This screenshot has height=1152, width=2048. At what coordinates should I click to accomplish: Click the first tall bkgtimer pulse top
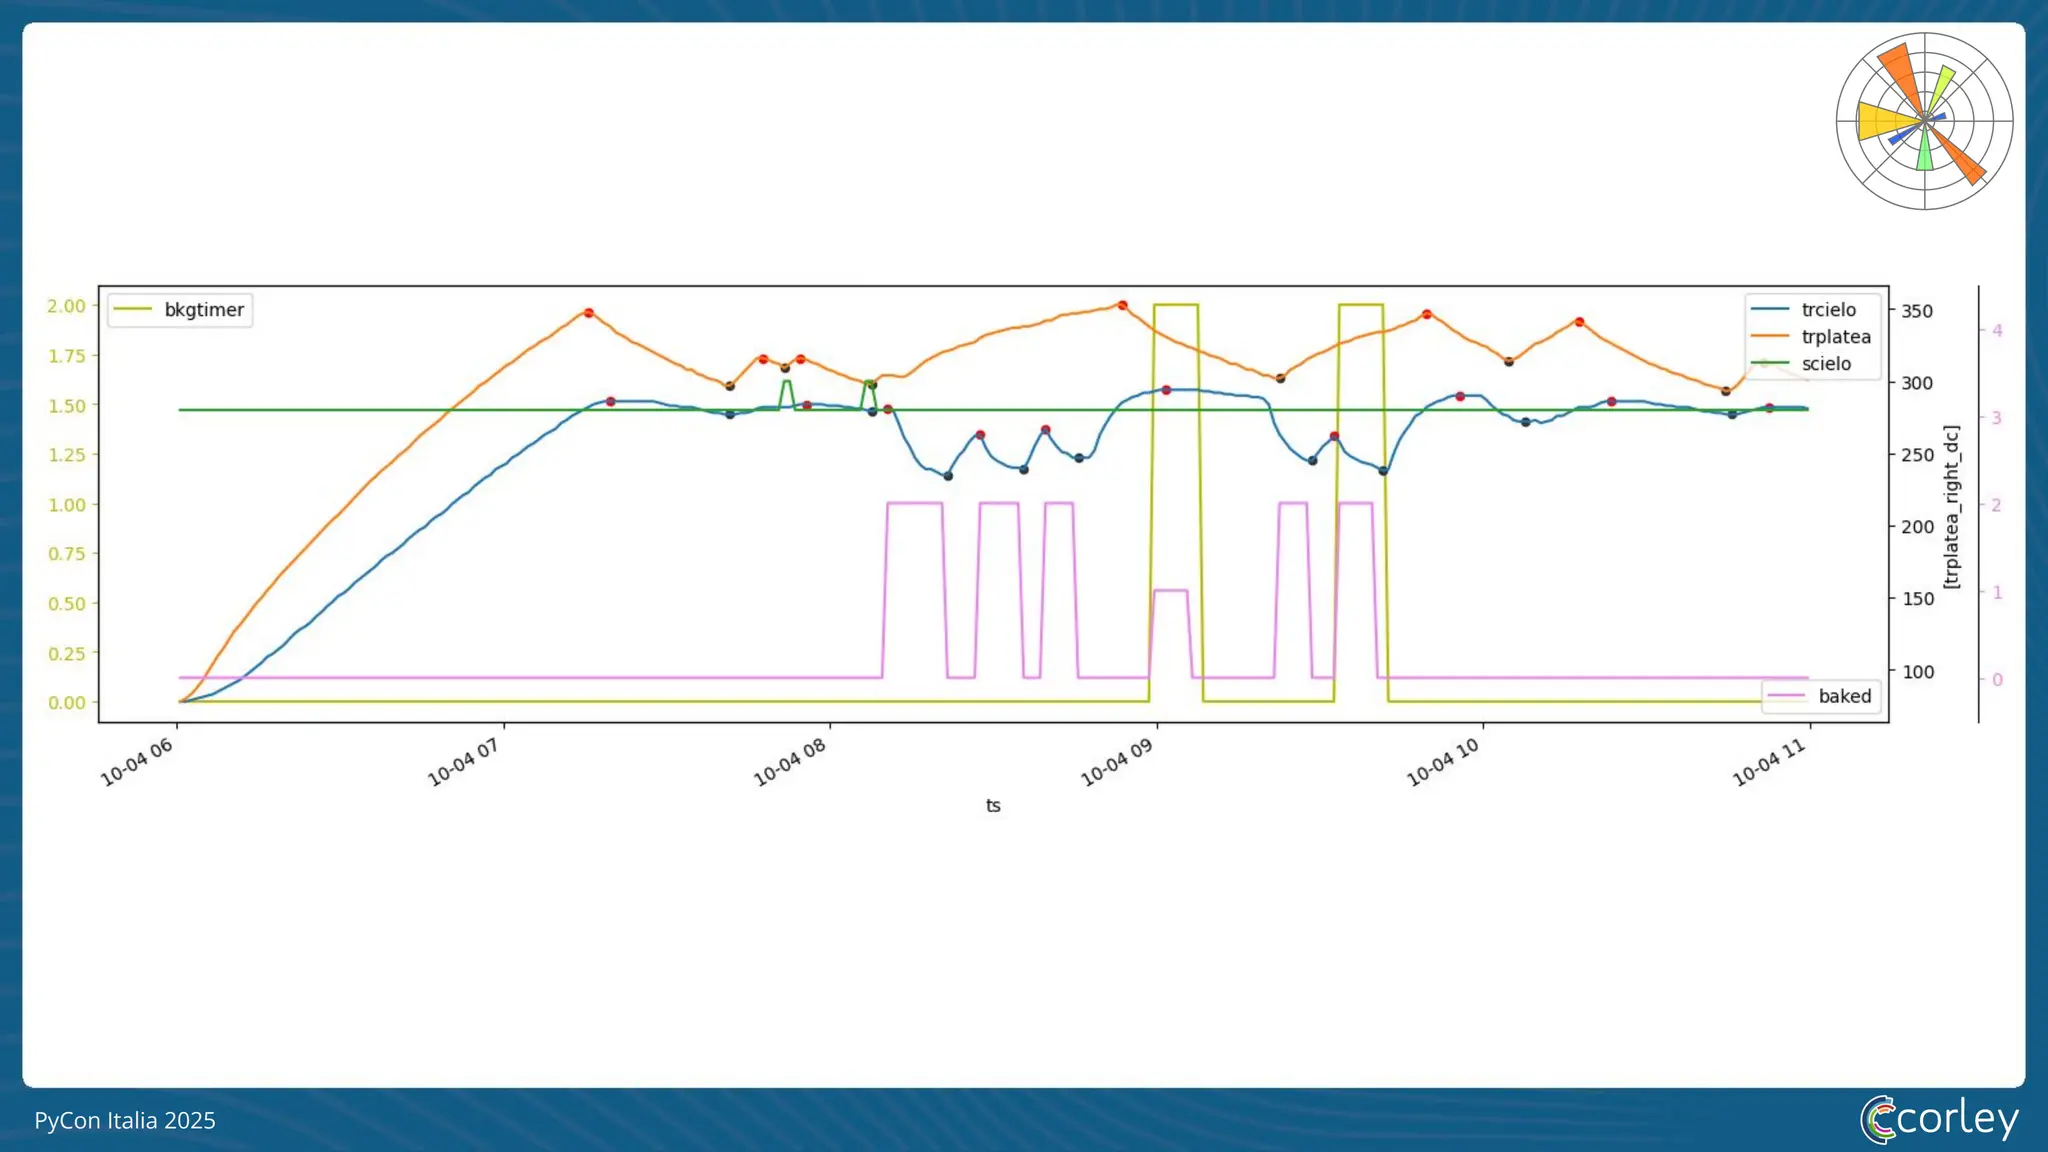pyautogui.click(x=1176, y=304)
